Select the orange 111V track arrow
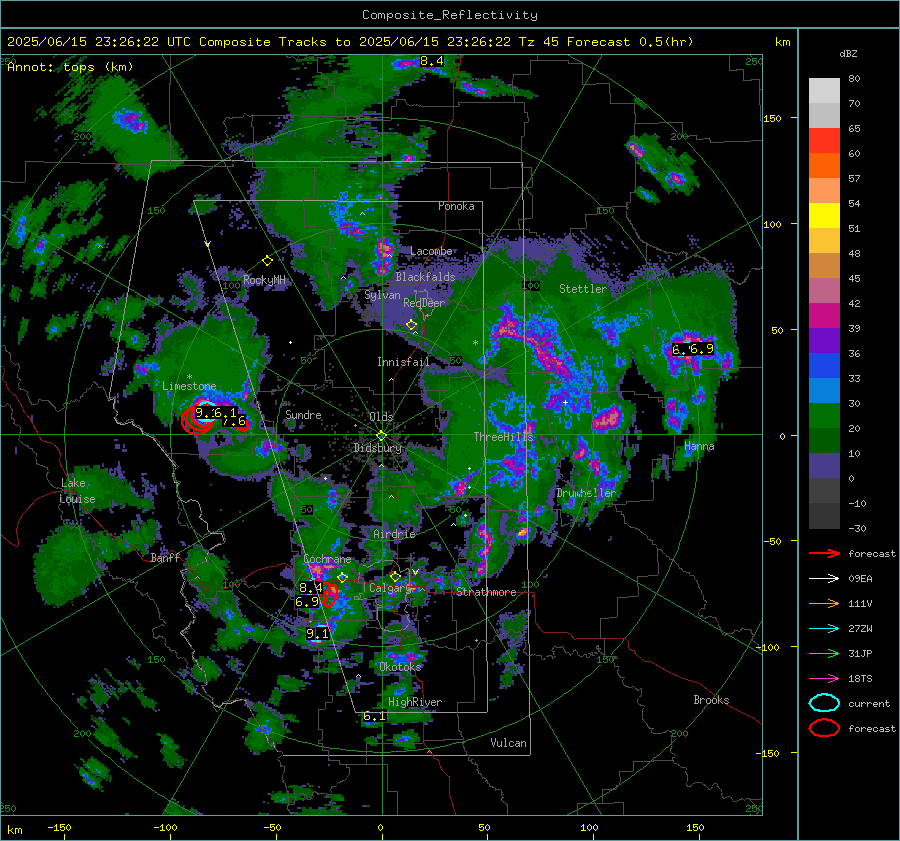 point(824,603)
